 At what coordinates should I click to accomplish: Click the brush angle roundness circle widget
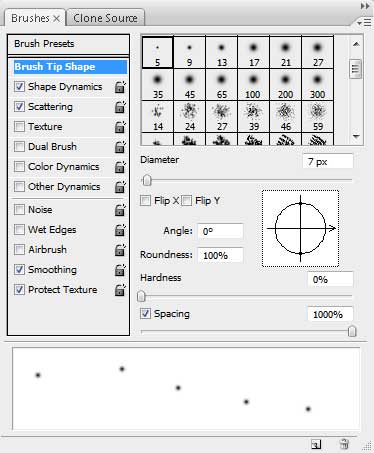[300, 228]
